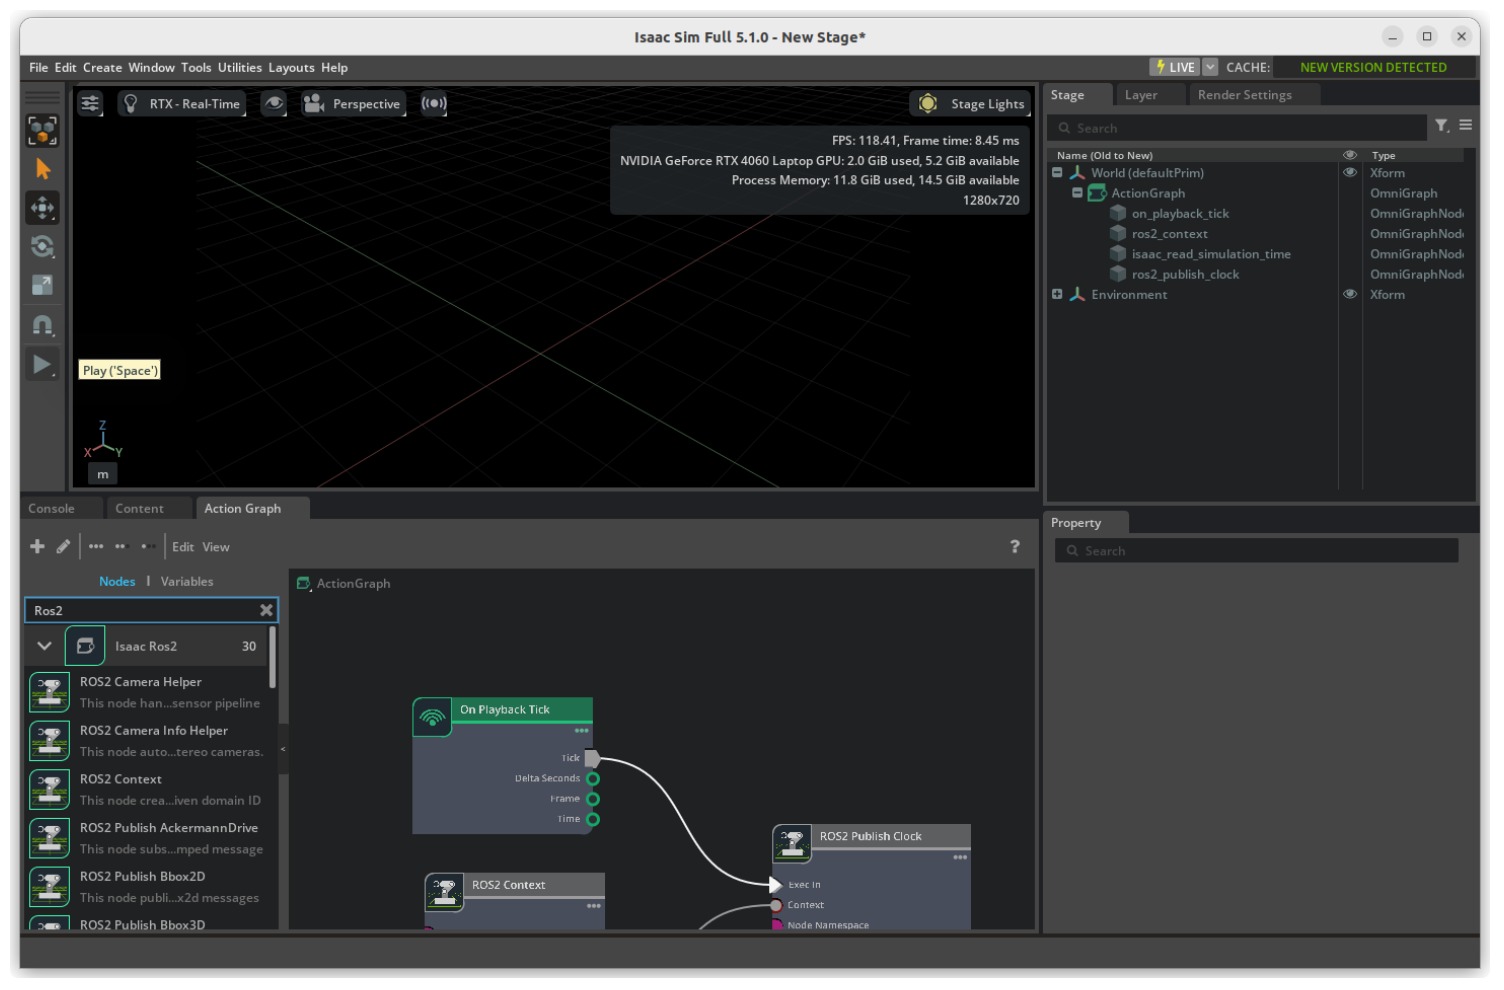Image resolution: width=1504 pixels, height=990 pixels.
Task: Toggle the Snap magnet tool
Action: tap(42, 325)
